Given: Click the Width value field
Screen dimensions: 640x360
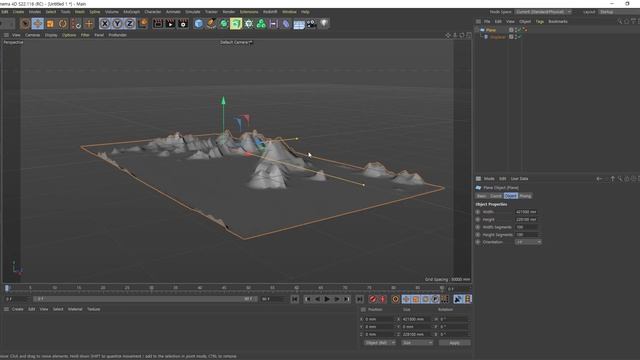Looking at the screenshot, I should [526, 212].
